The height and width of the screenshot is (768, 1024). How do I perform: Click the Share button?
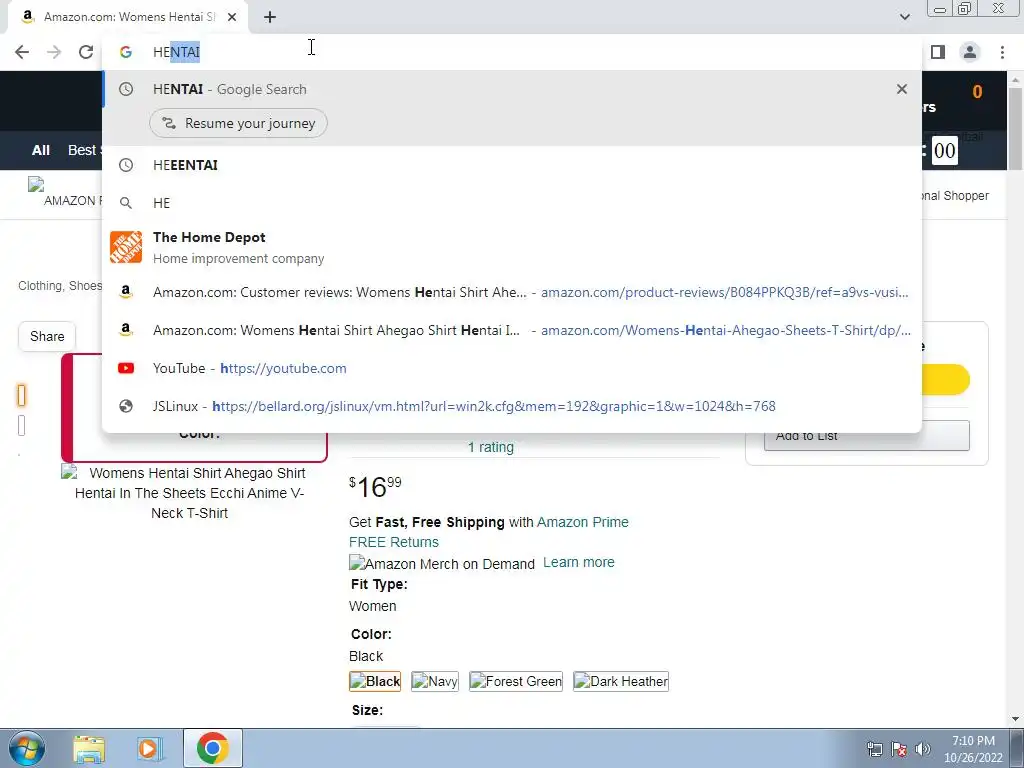pyautogui.click(x=47, y=336)
